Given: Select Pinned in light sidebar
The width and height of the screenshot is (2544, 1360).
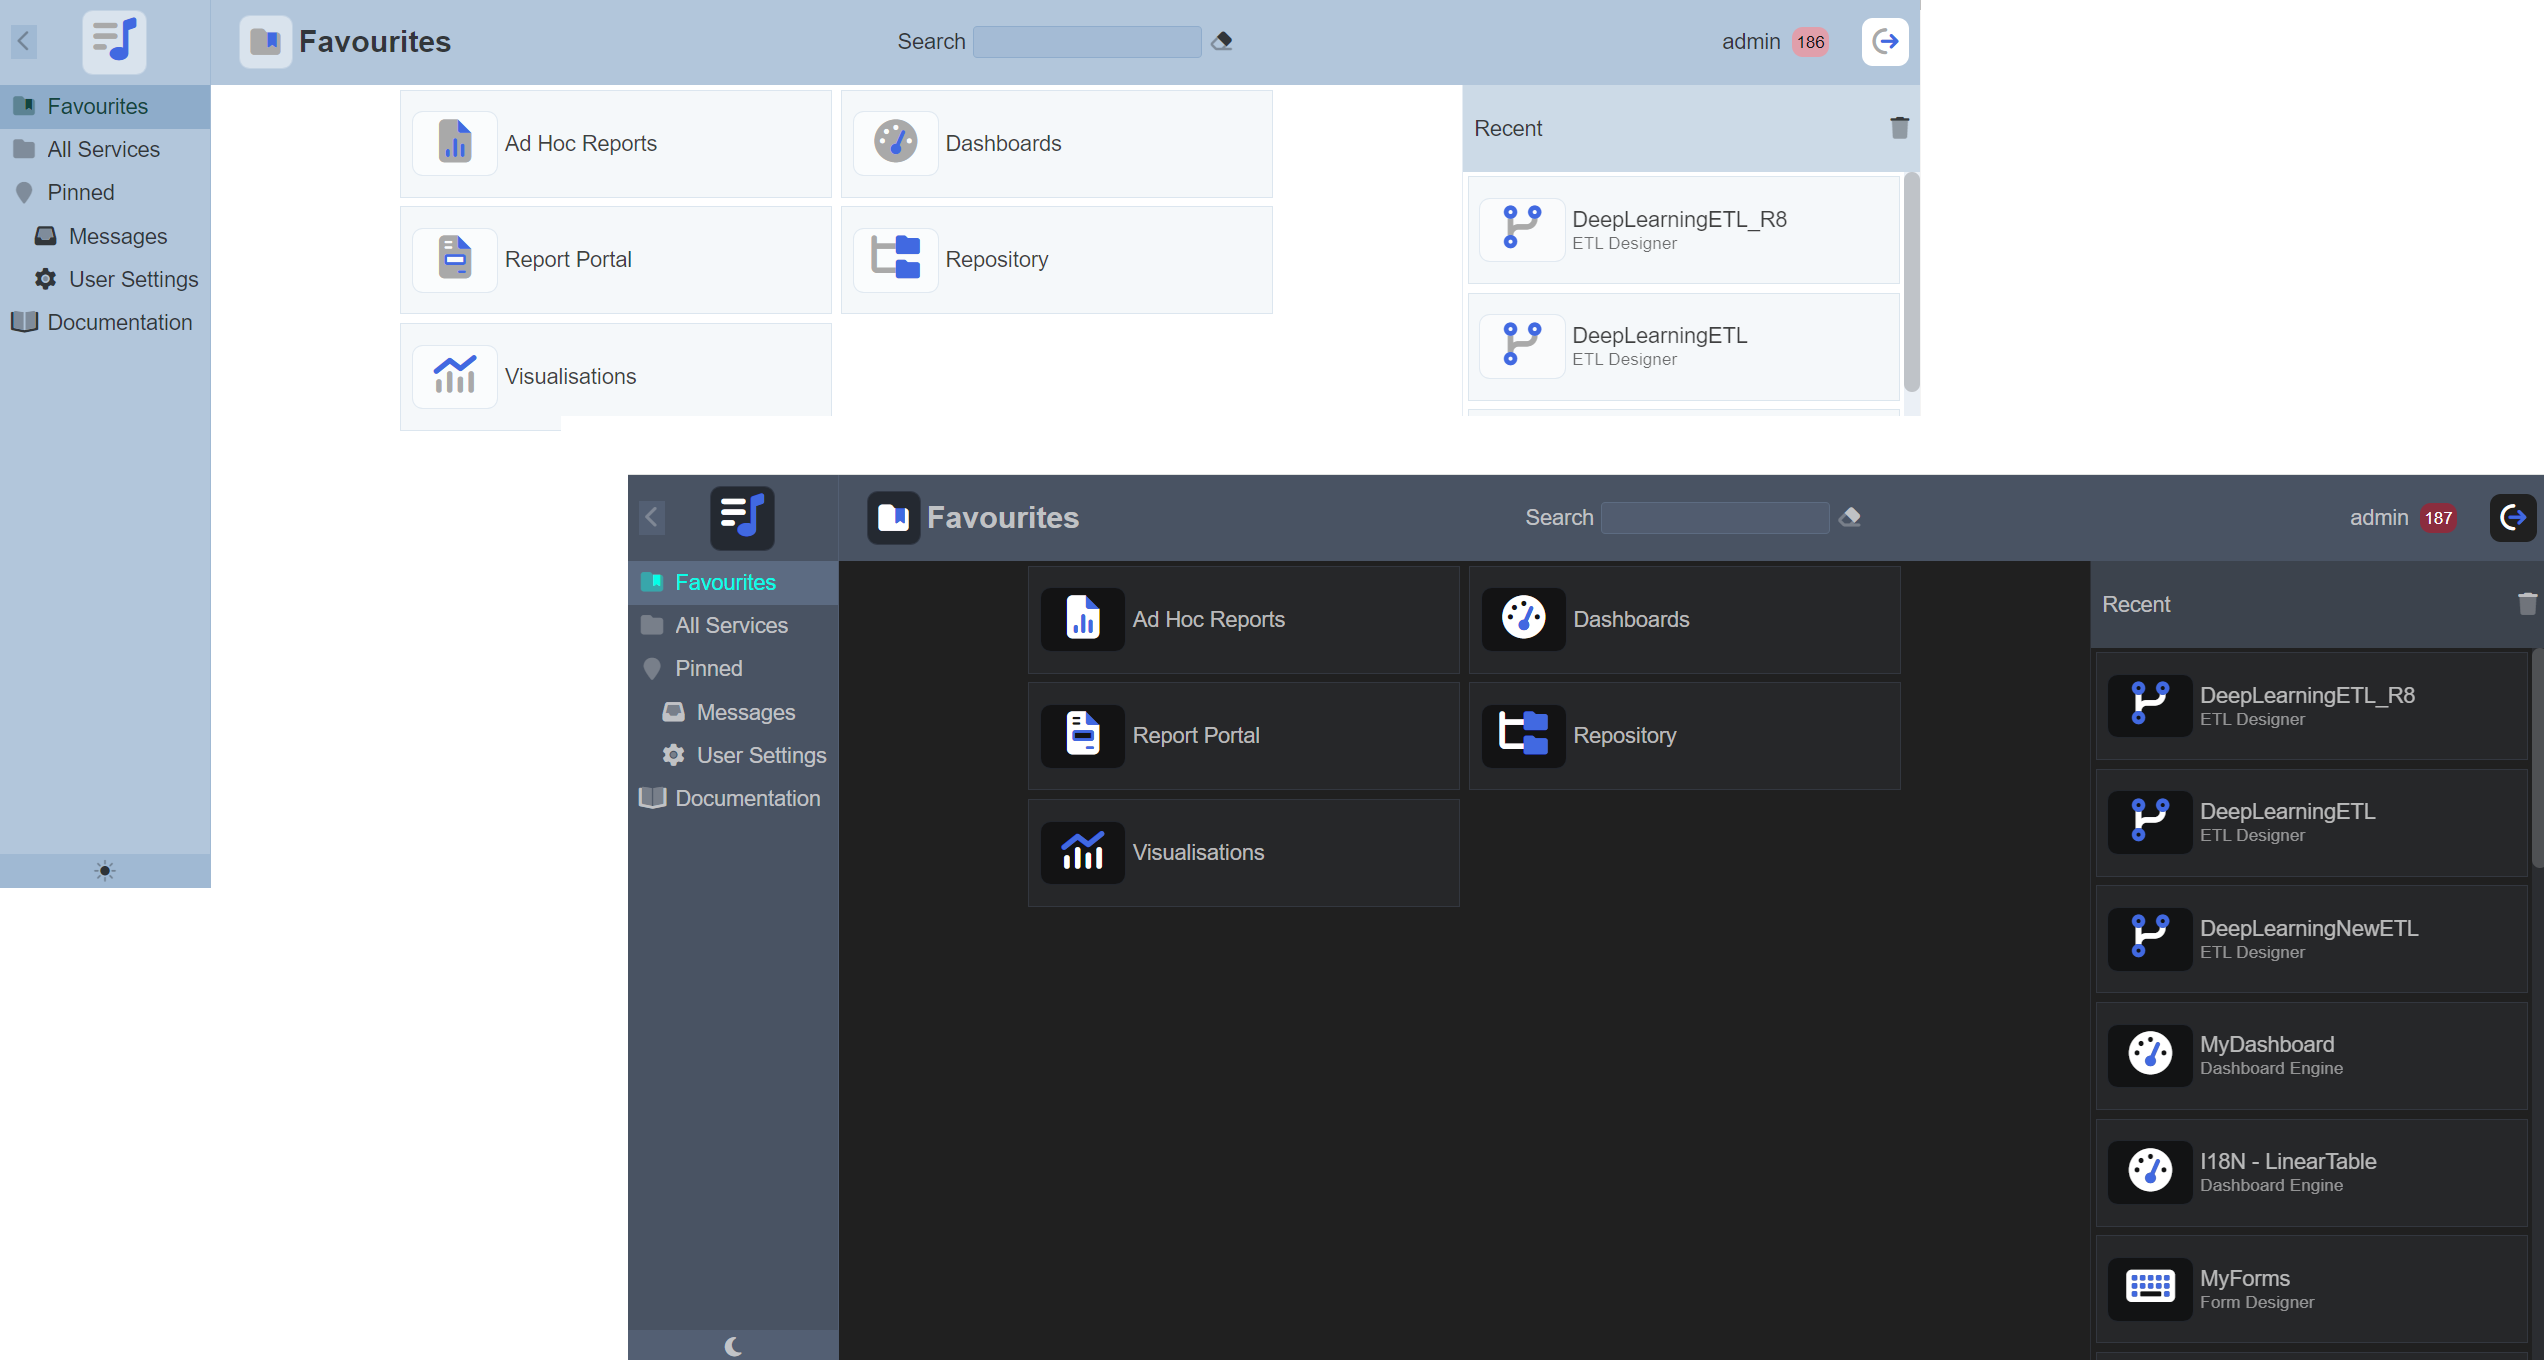Looking at the screenshot, I should click(81, 193).
